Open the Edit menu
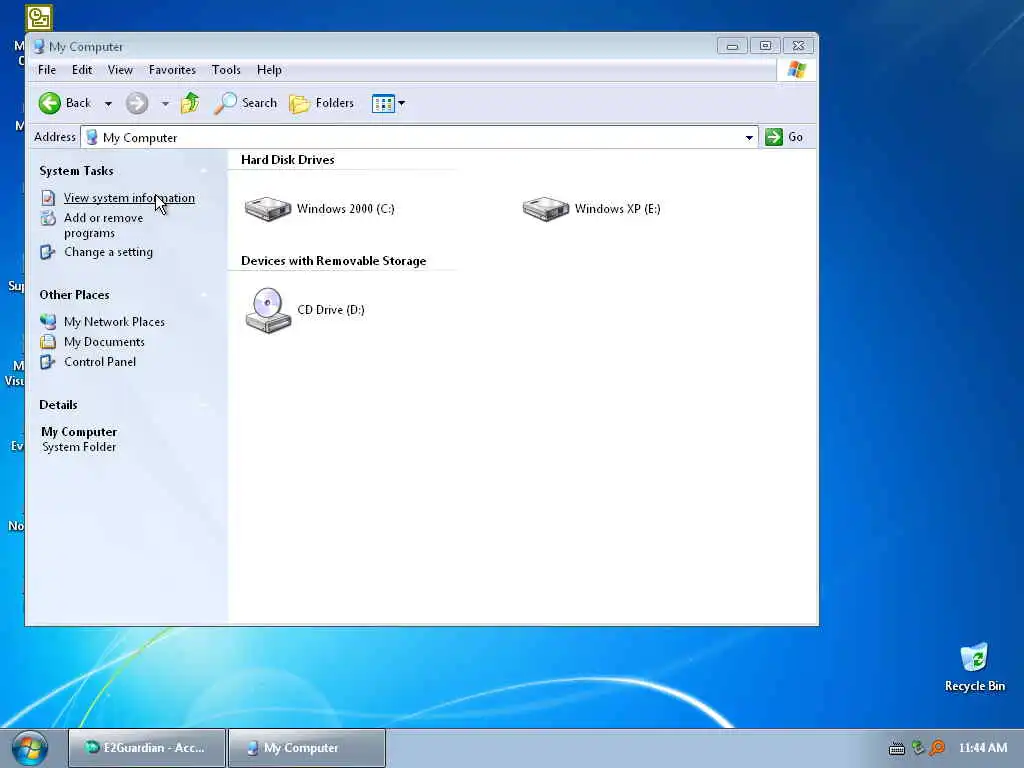Viewport: 1024px width, 768px height. pos(82,70)
